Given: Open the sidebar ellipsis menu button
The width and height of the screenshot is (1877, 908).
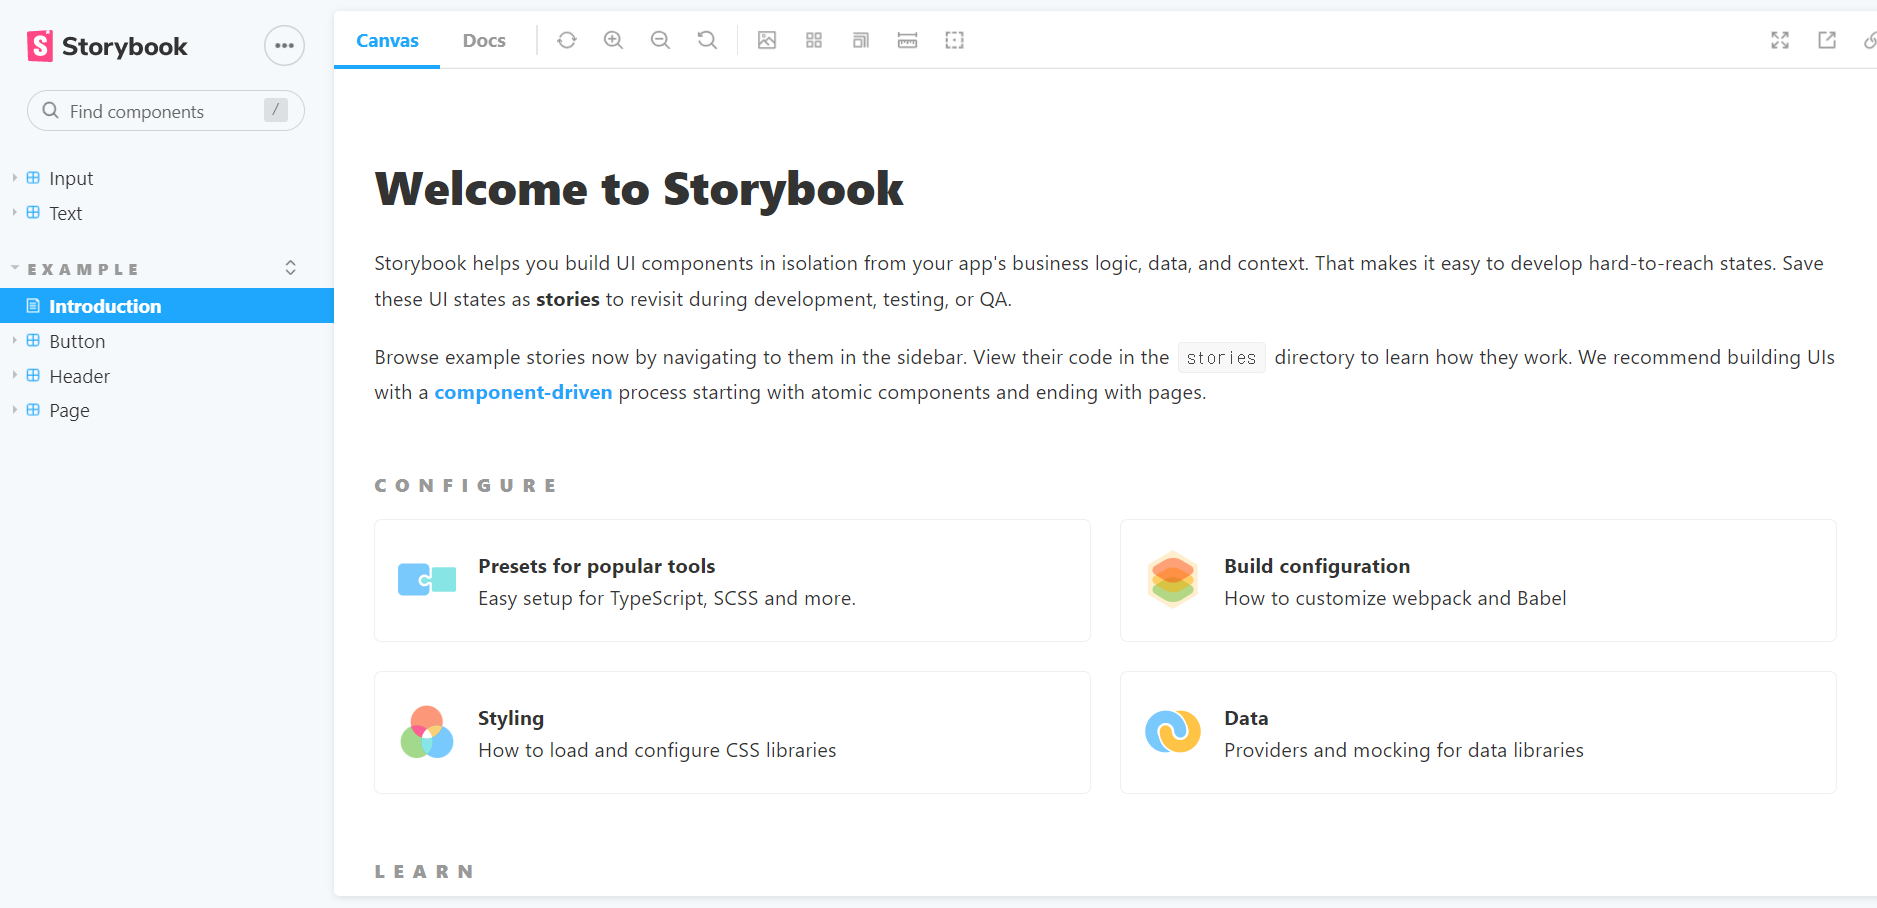Looking at the screenshot, I should point(284,45).
